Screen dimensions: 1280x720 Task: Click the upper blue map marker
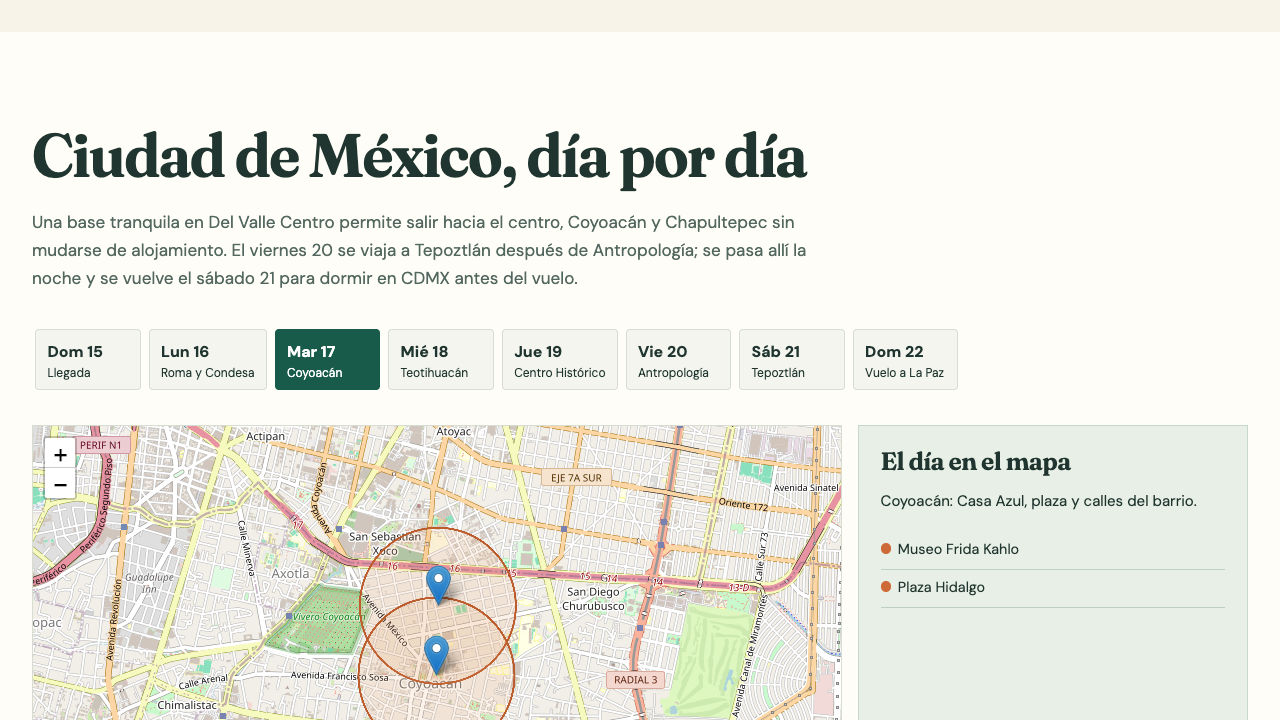point(438,585)
